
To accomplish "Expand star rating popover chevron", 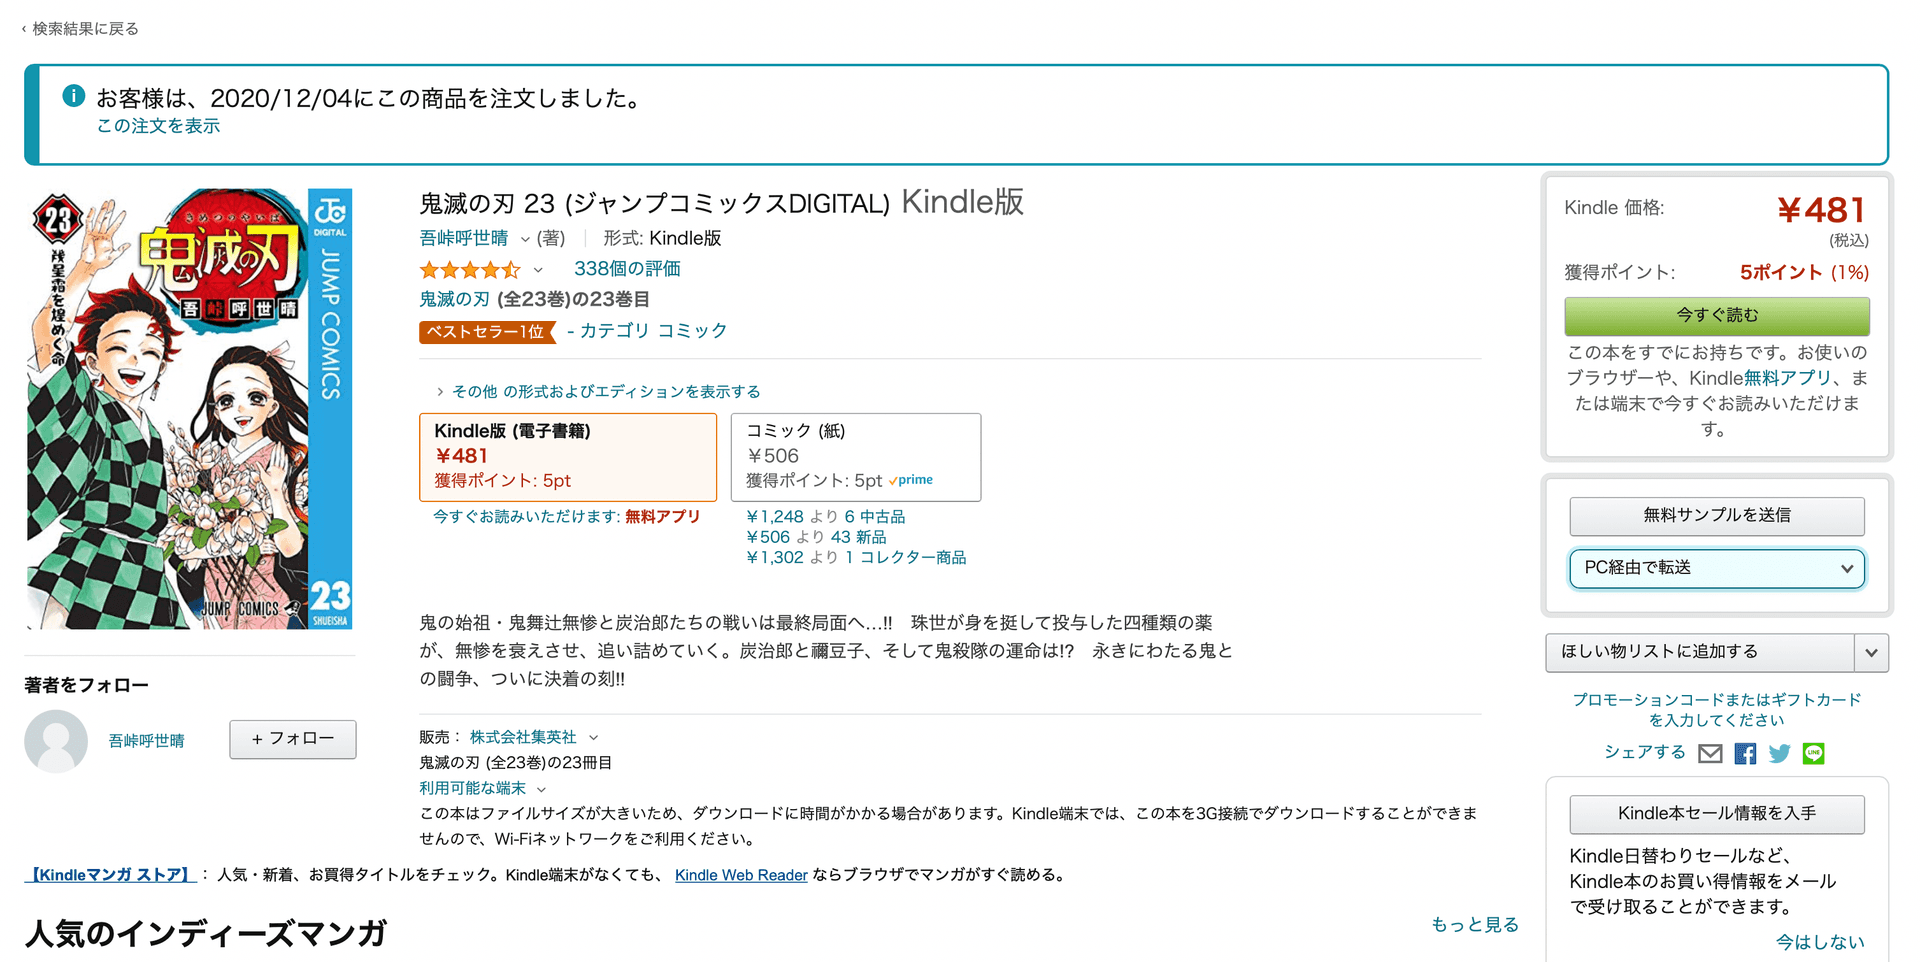I will 538,270.
